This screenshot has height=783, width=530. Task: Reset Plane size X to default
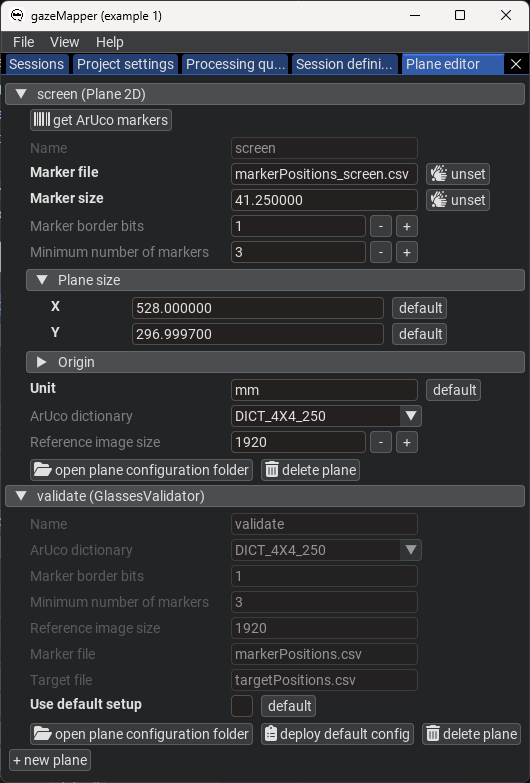[420, 308]
